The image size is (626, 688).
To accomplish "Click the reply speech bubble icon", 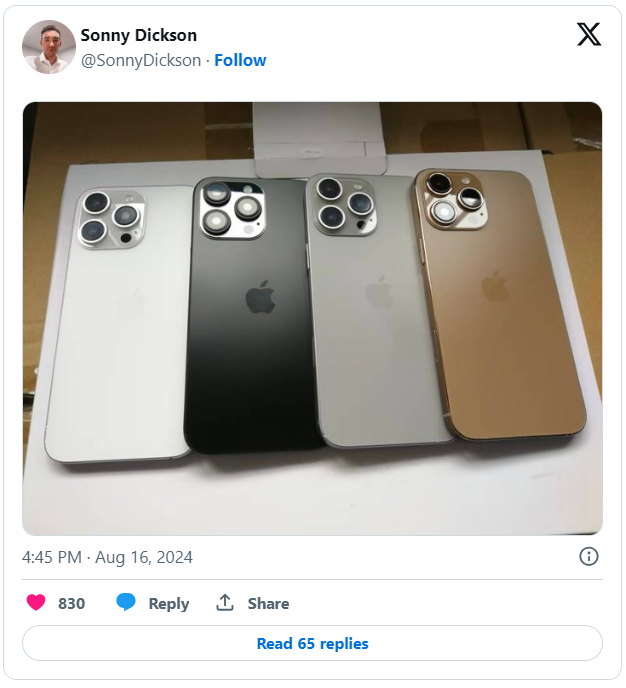I will click(126, 603).
